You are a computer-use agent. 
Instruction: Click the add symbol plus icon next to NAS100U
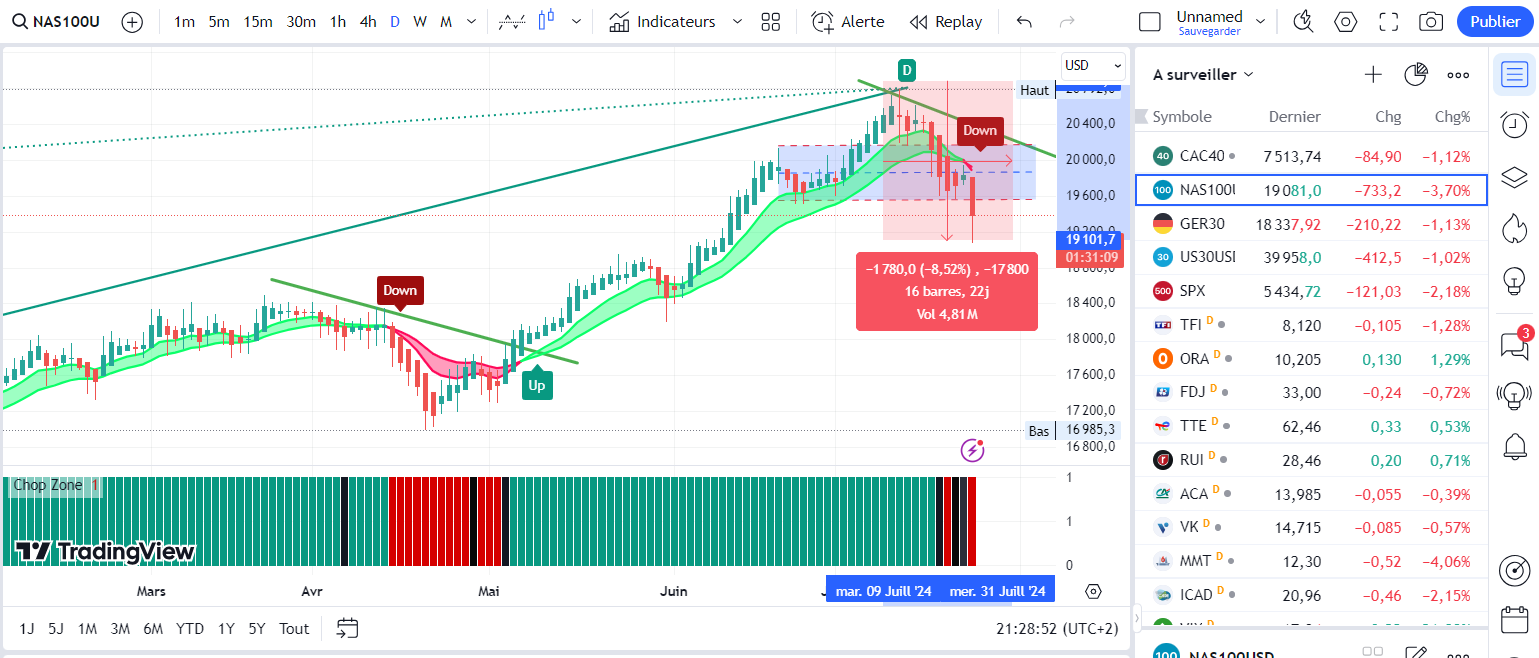coord(132,22)
